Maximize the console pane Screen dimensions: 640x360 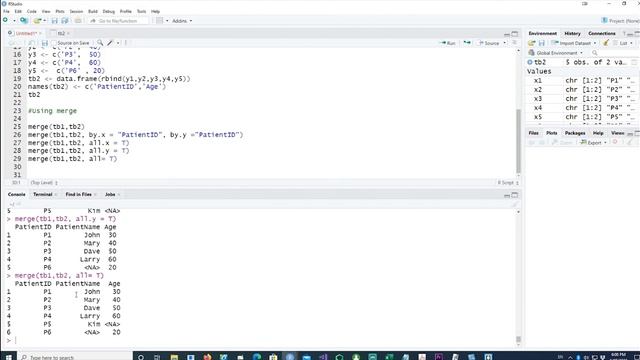click(x=515, y=195)
